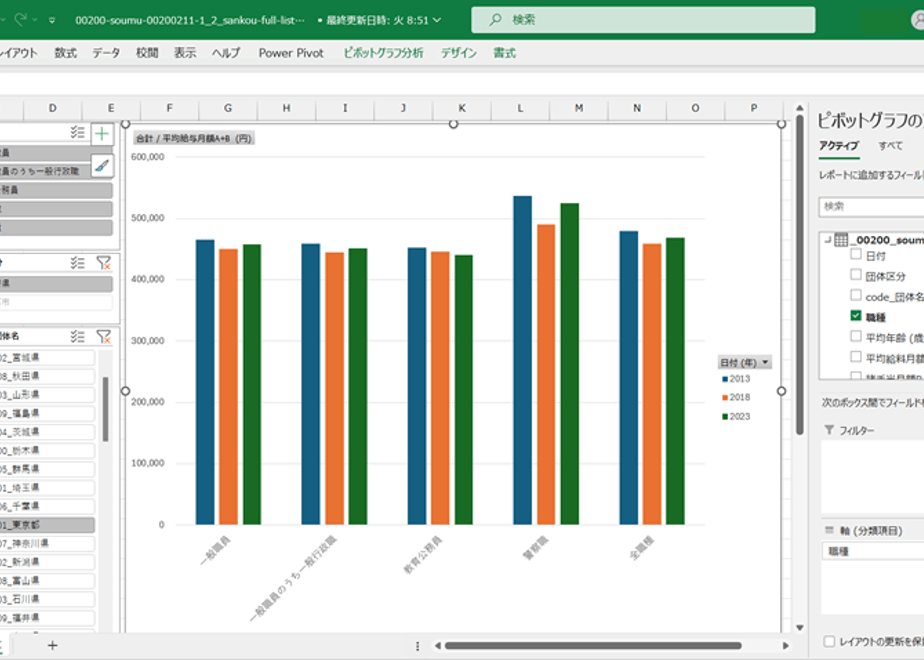
Task: Open the ヘルプ ribbon tab
Action: point(226,53)
